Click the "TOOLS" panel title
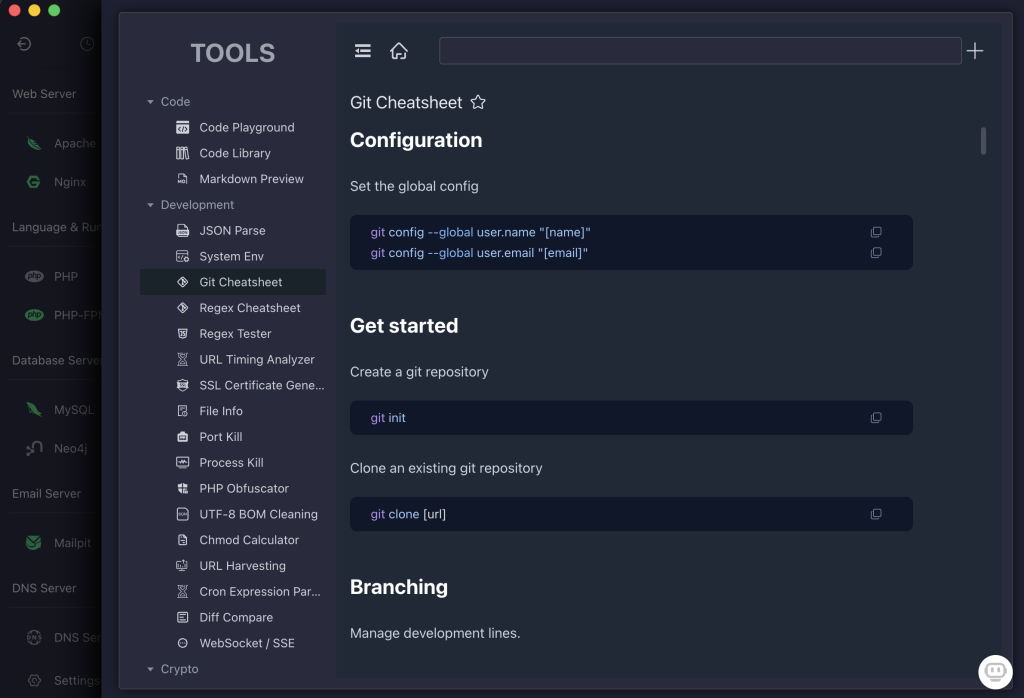Viewport: 1024px width, 698px height. pos(232,53)
